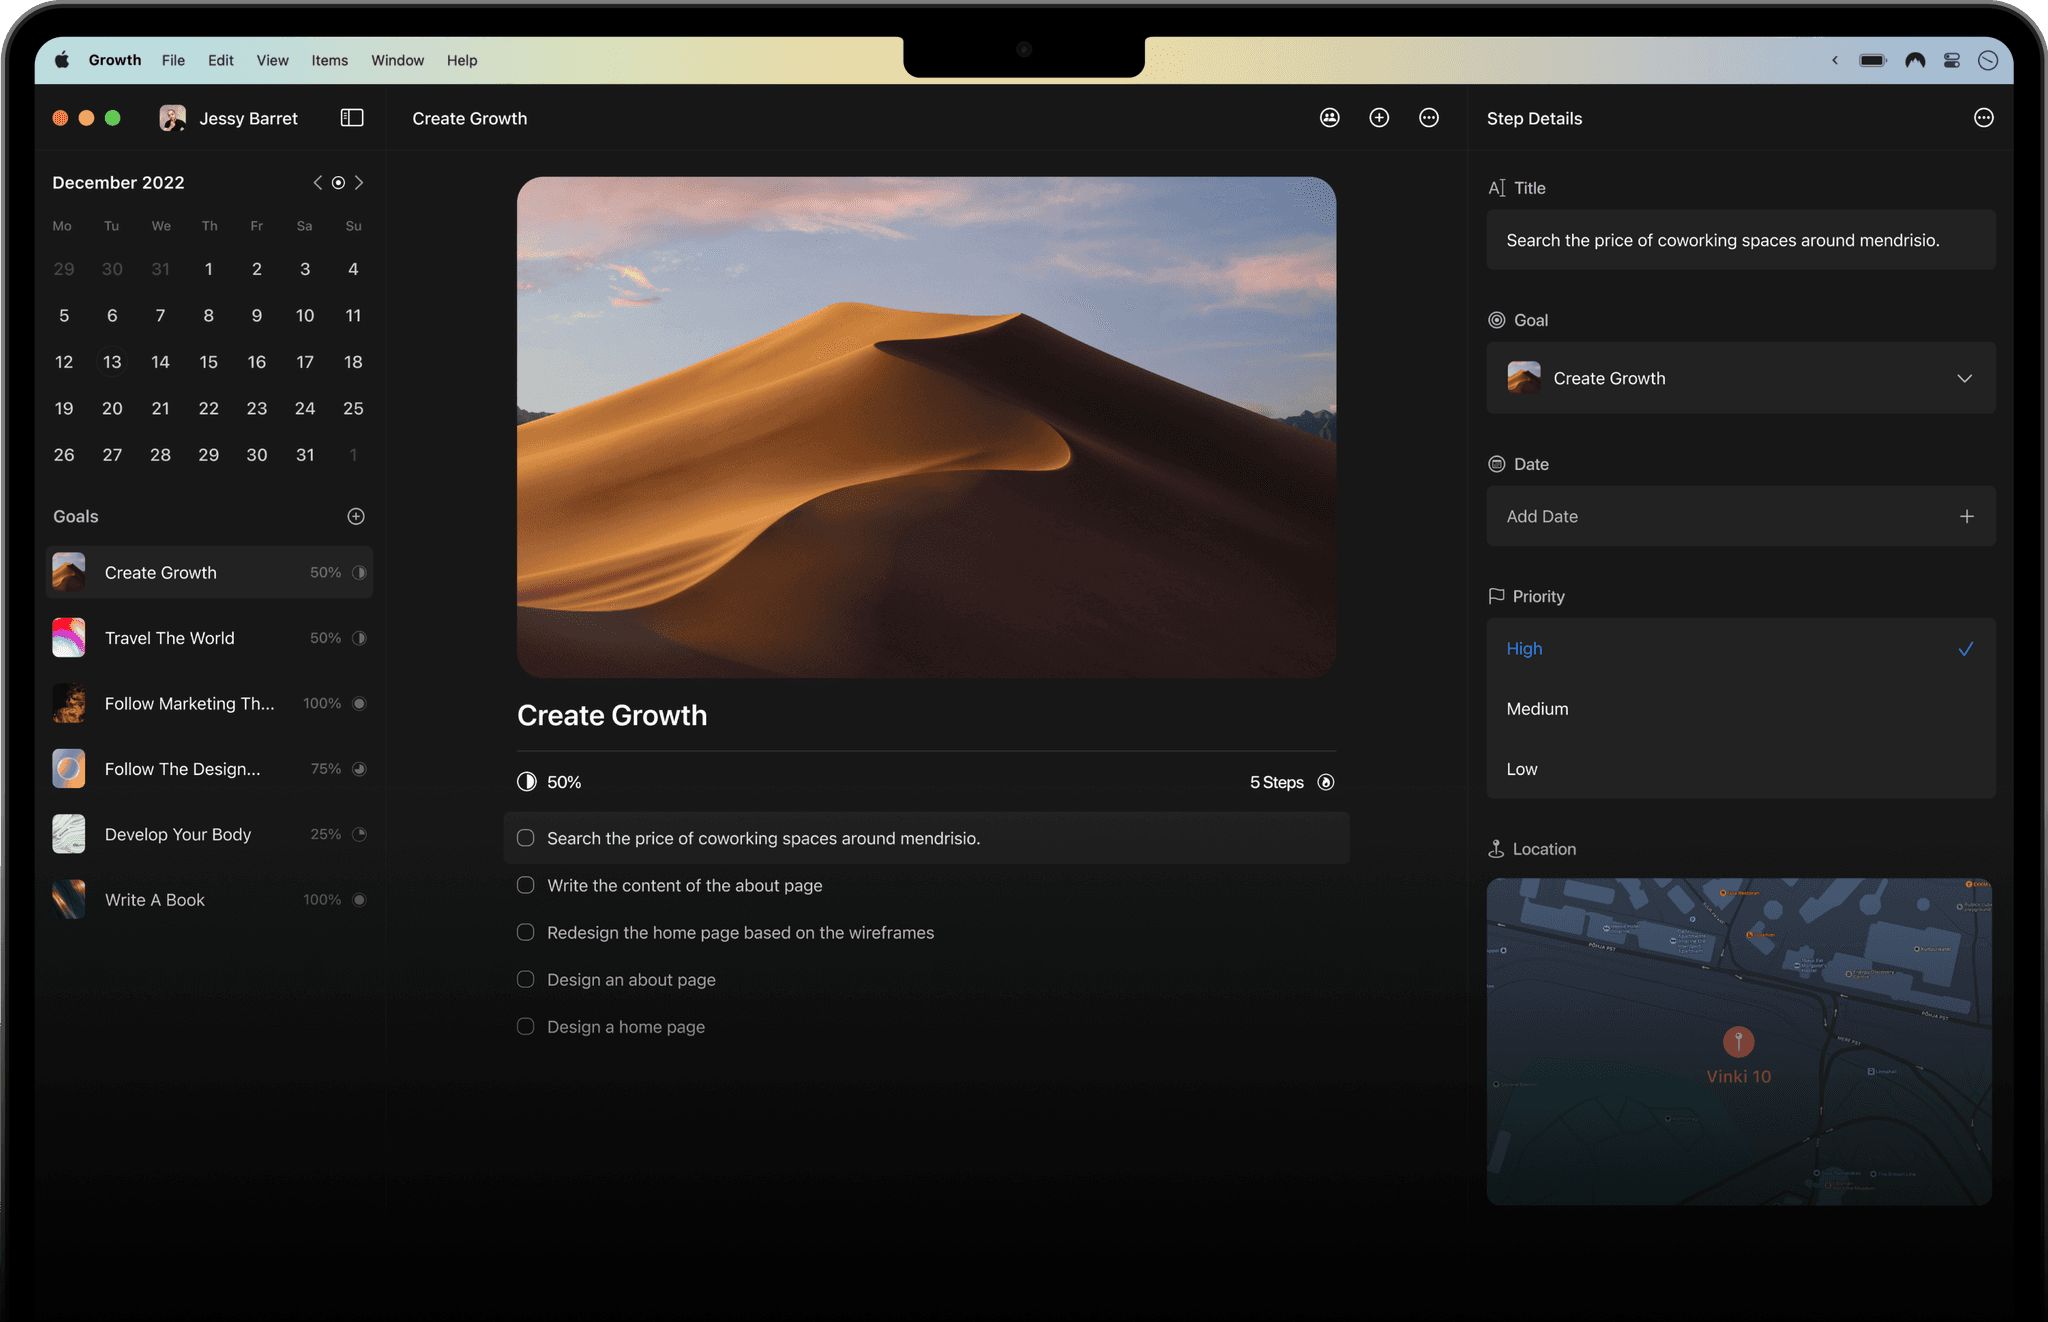Go to next month in calendar

(x=360, y=183)
